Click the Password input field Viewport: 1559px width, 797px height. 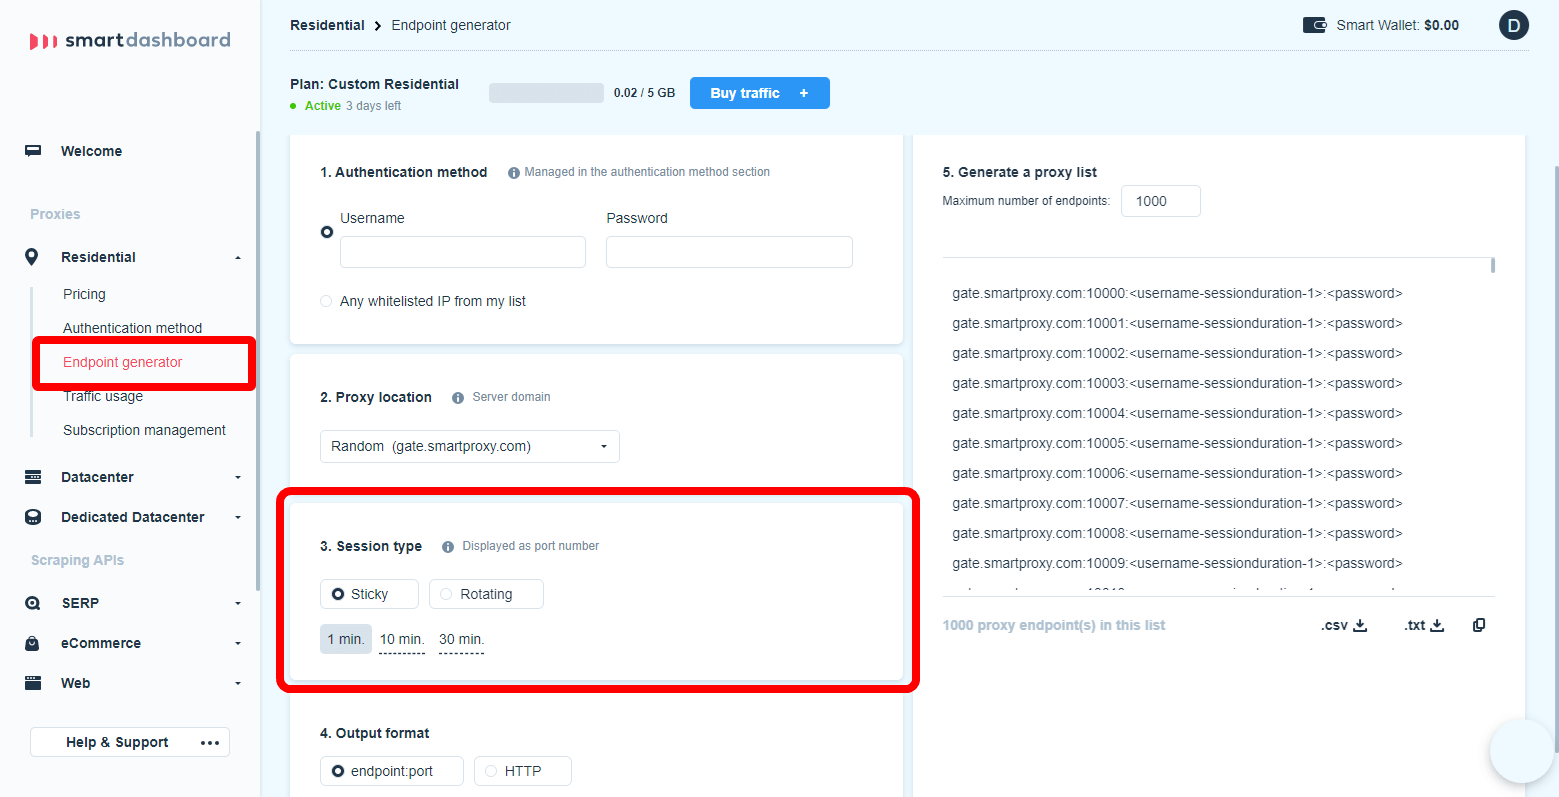pyautogui.click(x=729, y=252)
